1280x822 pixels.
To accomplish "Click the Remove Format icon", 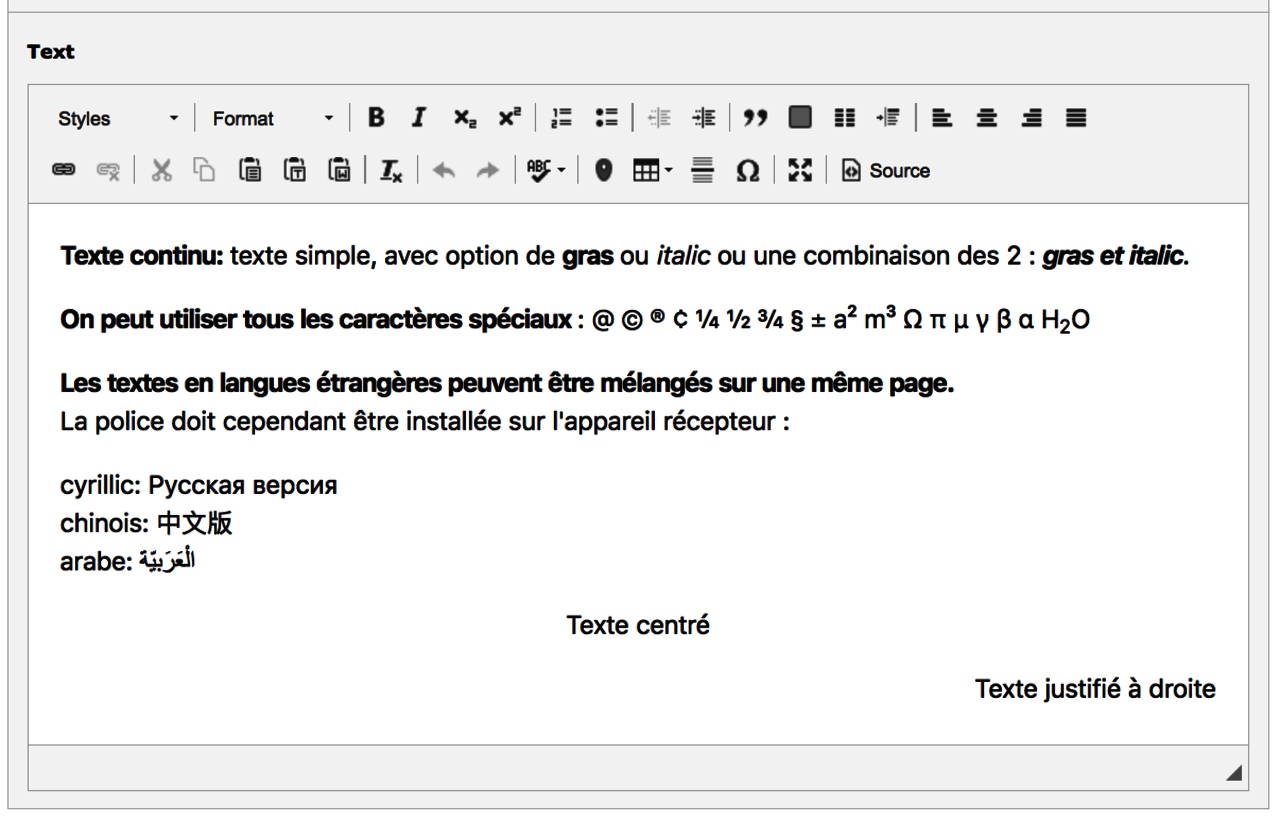I will click(x=390, y=171).
